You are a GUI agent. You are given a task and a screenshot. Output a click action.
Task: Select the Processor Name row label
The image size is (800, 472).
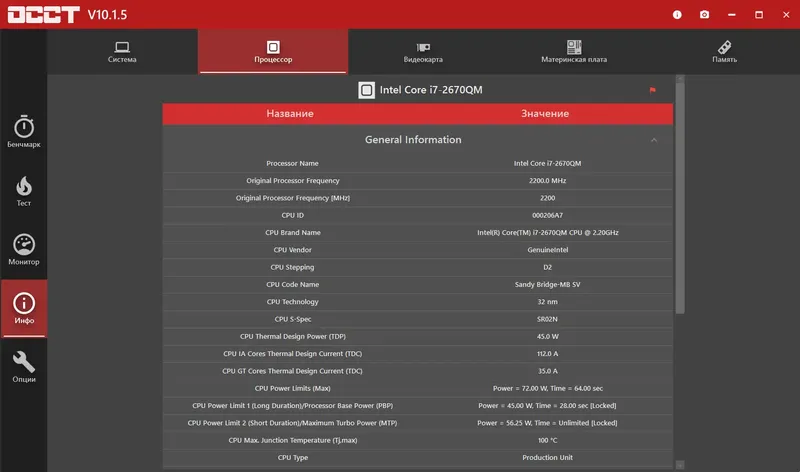click(292, 163)
